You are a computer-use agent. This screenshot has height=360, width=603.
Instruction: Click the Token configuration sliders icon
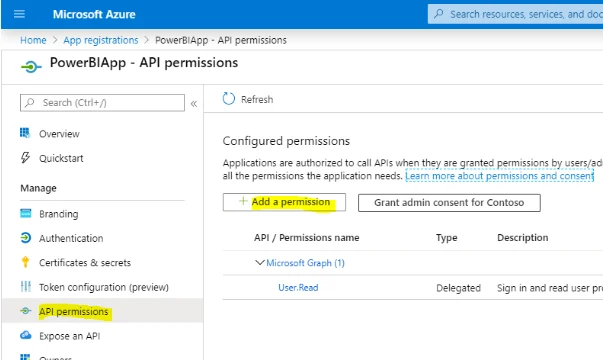(25, 287)
